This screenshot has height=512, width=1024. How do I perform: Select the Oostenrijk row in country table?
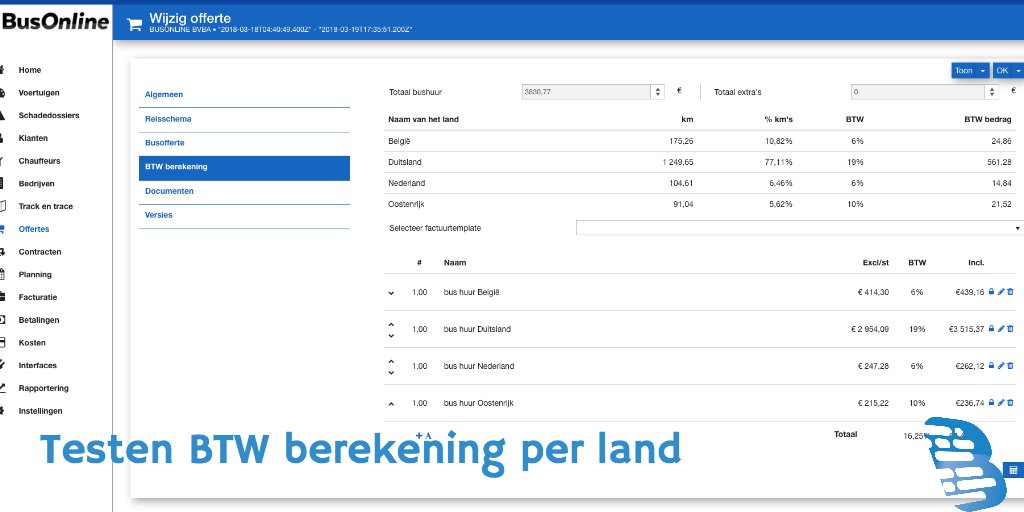pos(700,204)
